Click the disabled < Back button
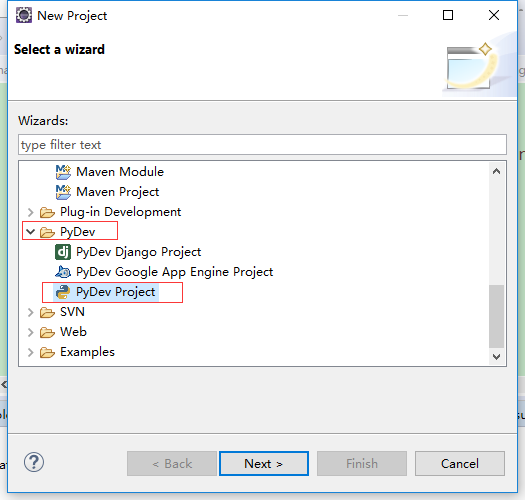The image size is (525, 500). (x=172, y=463)
